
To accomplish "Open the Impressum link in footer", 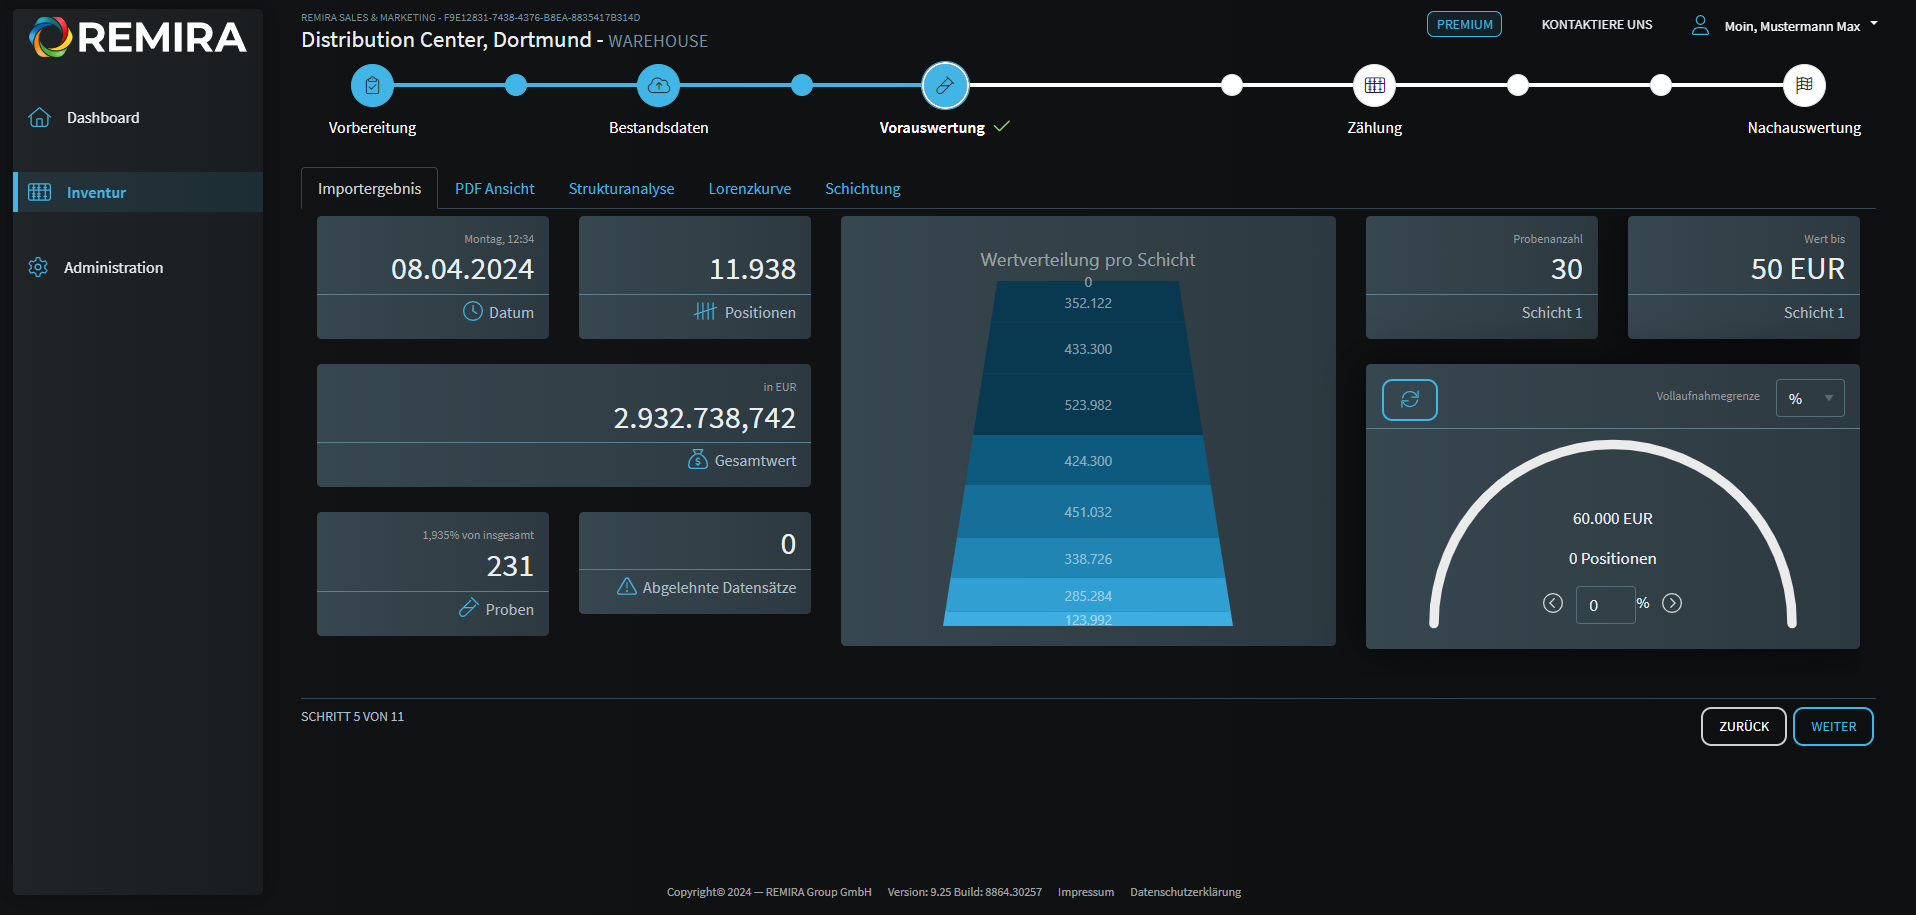I will (x=1085, y=892).
